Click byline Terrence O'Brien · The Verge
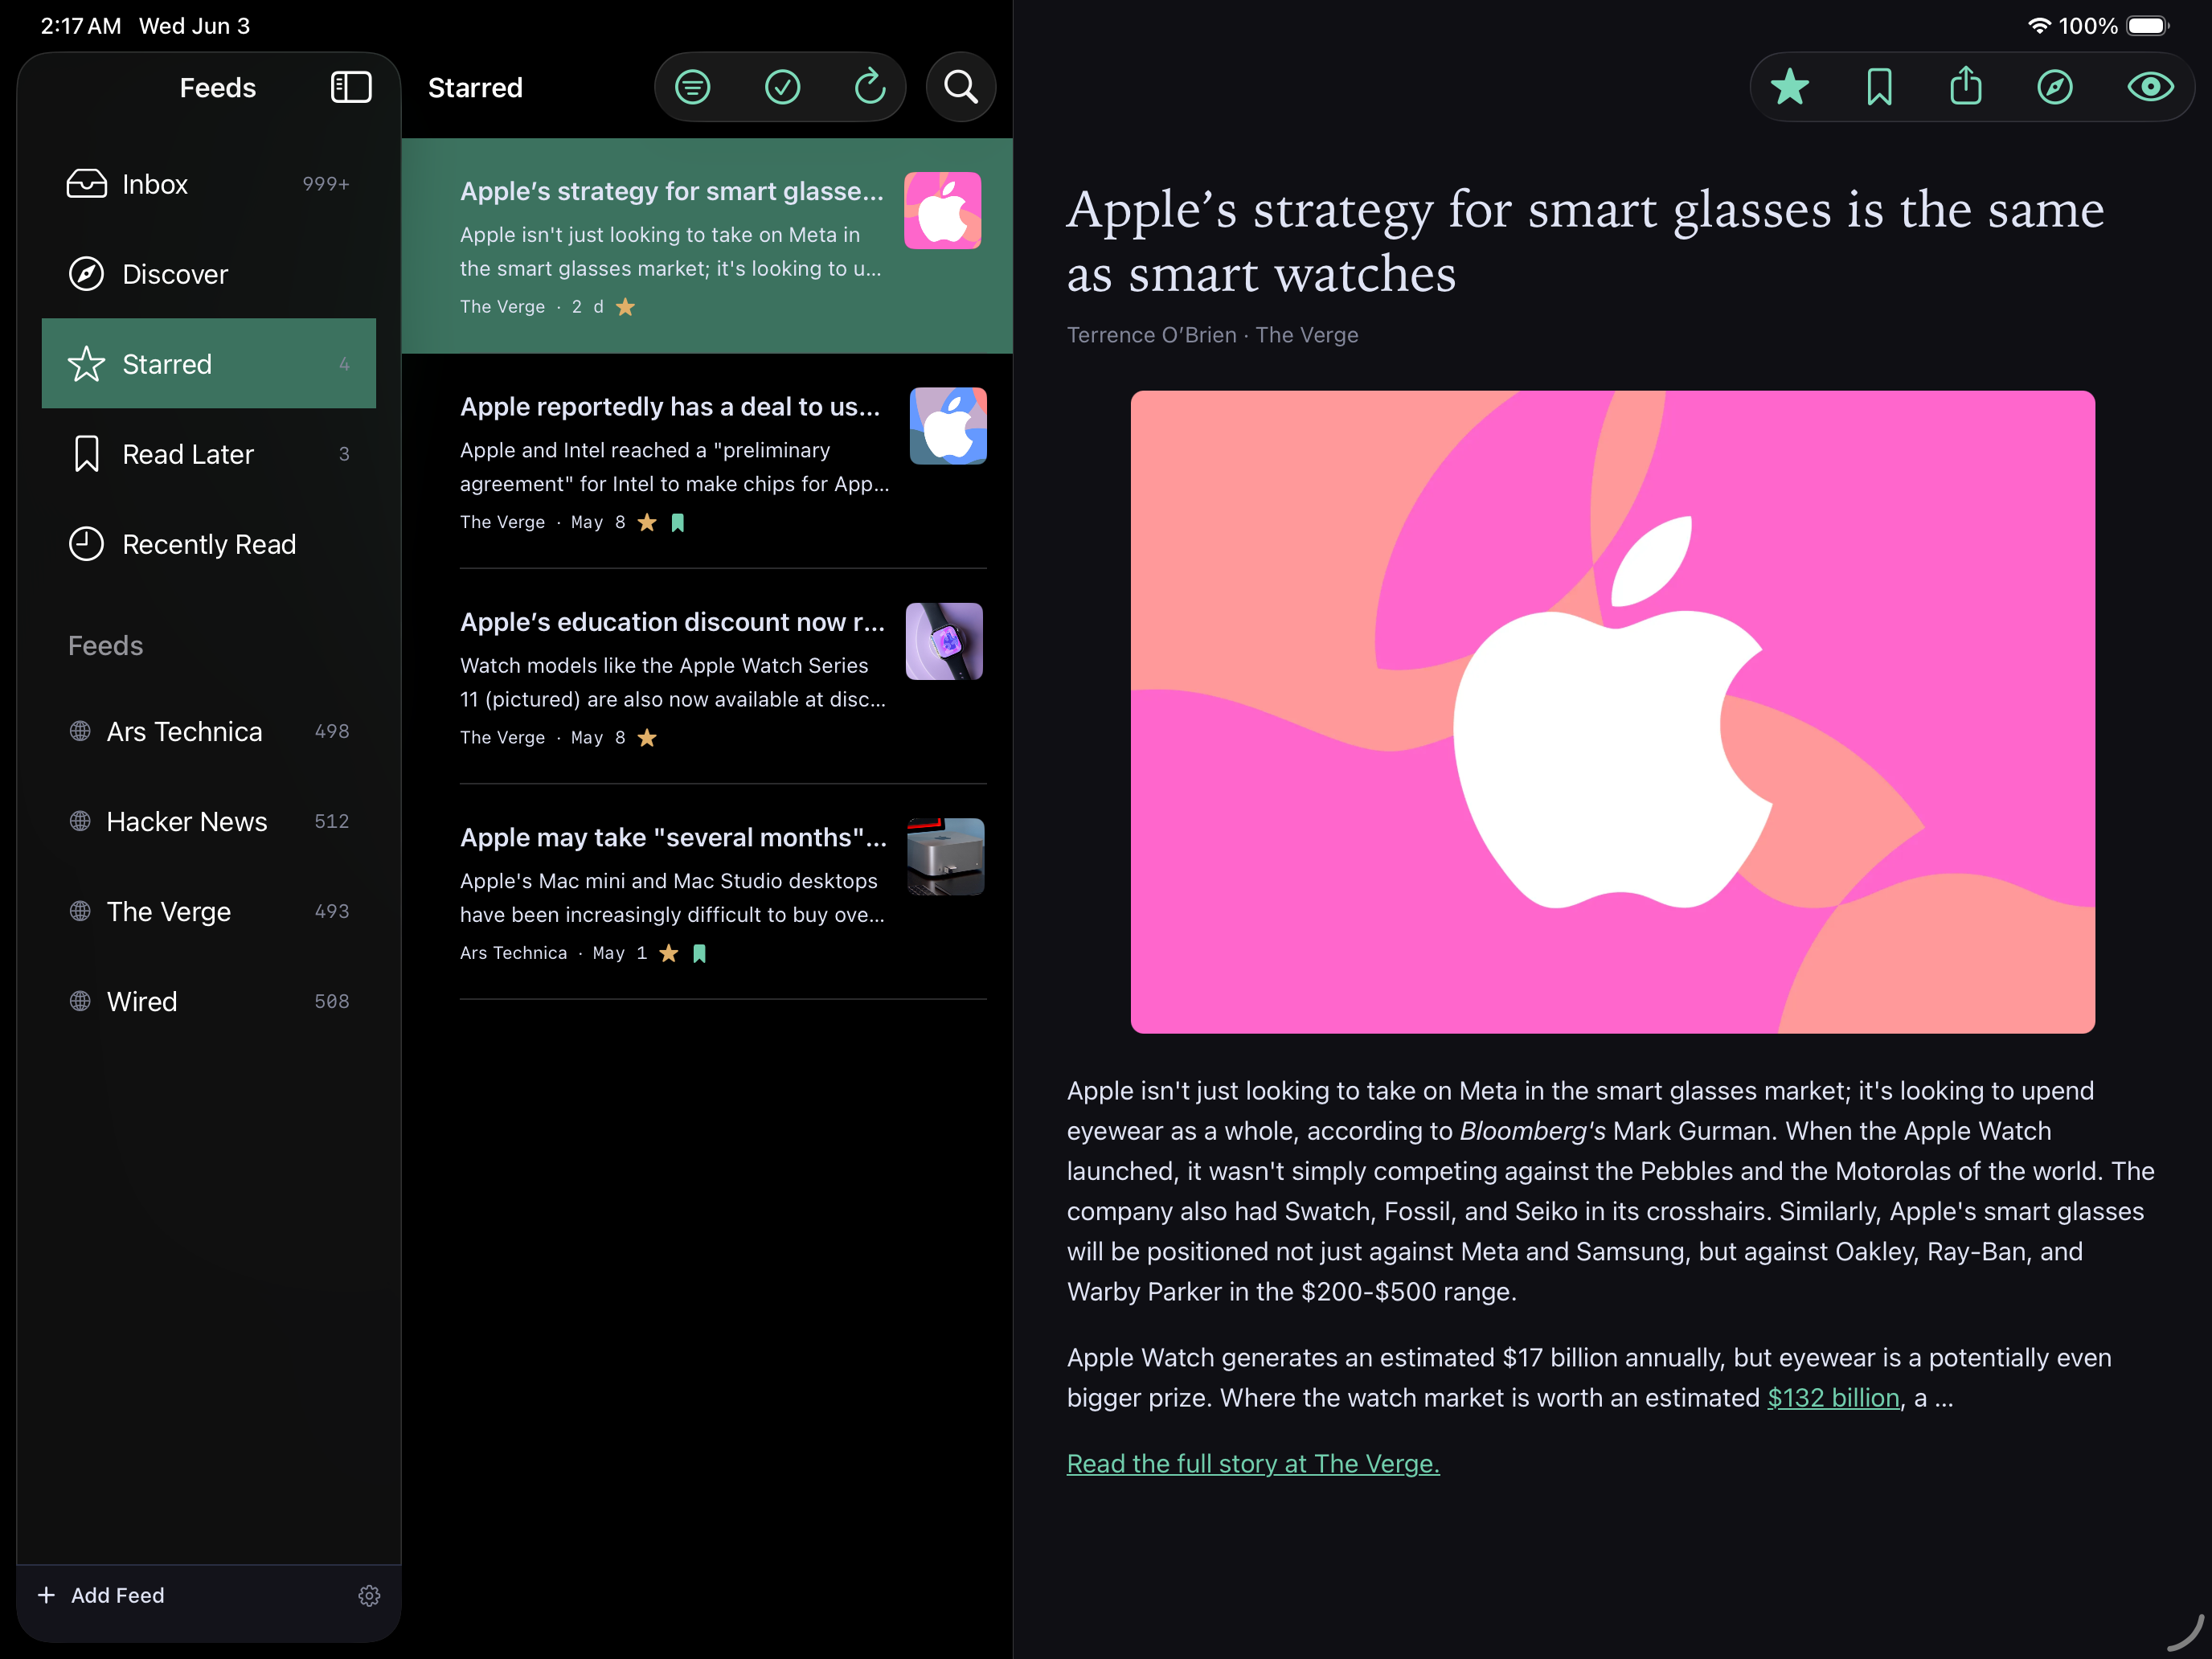Image resolution: width=2212 pixels, height=1659 pixels. tap(1212, 335)
